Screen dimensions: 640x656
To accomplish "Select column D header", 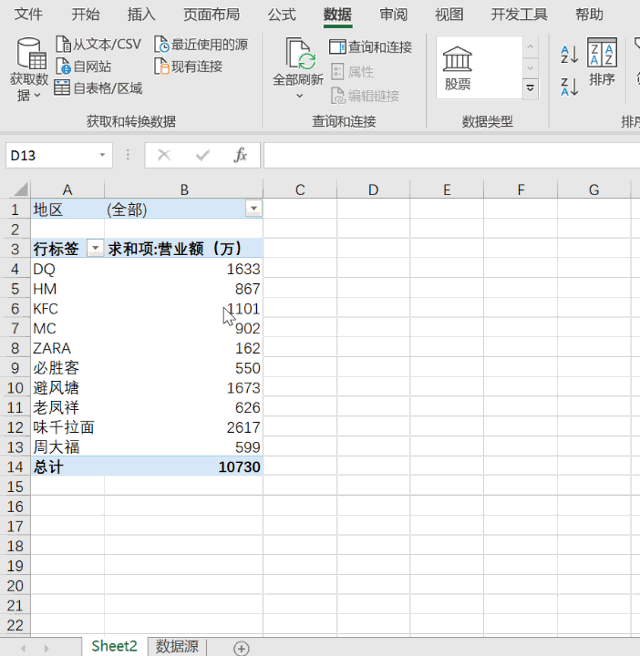I will [373, 190].
